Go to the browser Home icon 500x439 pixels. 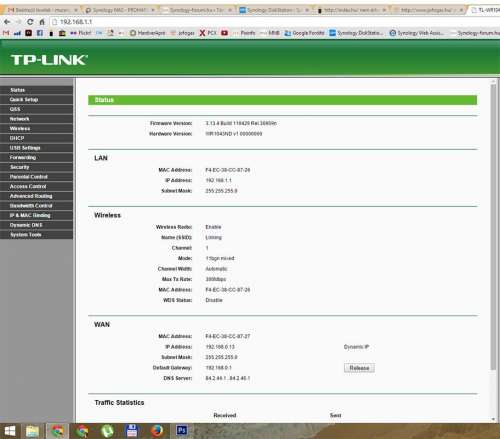click(42, 22)
